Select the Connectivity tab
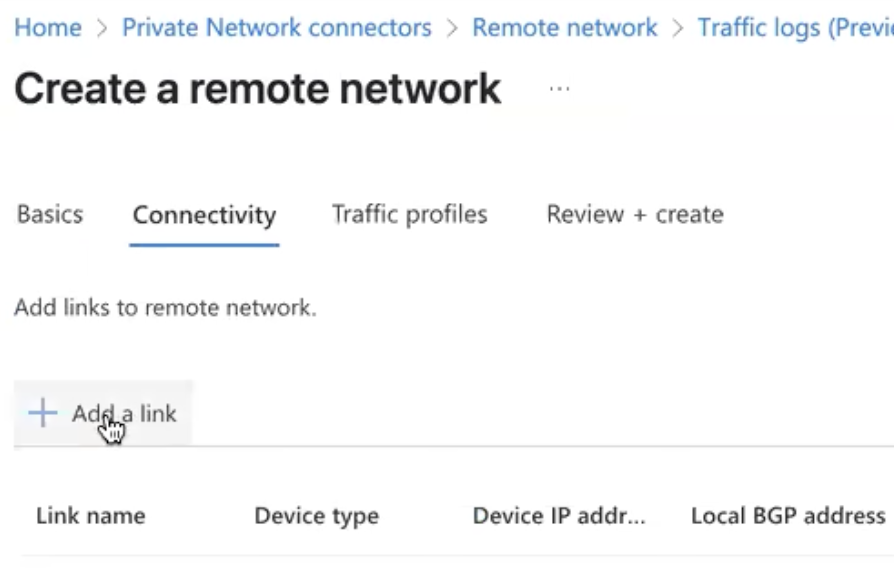This screenshot has width=894, height=570. pos(204,215)
